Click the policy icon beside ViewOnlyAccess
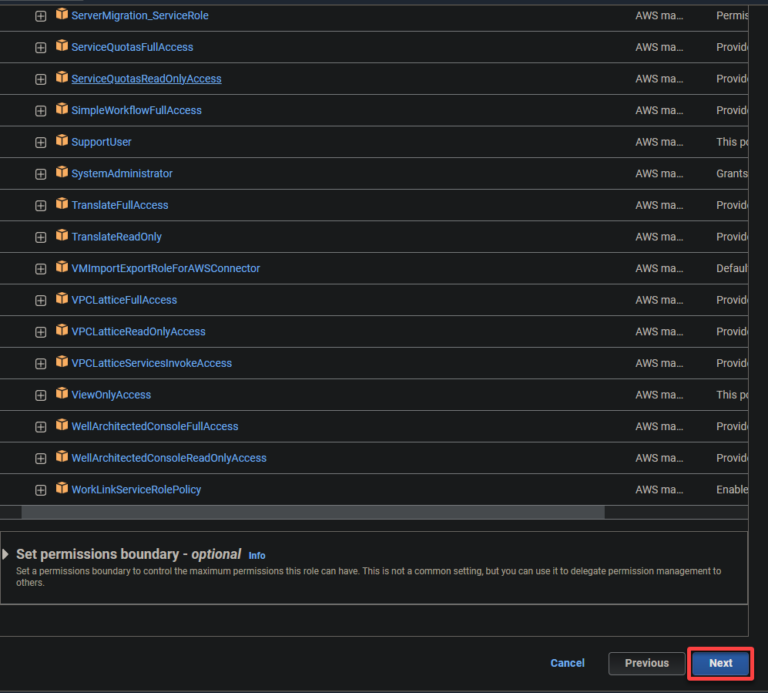This screenshot has width=768, height=693. tap(62, 394)
